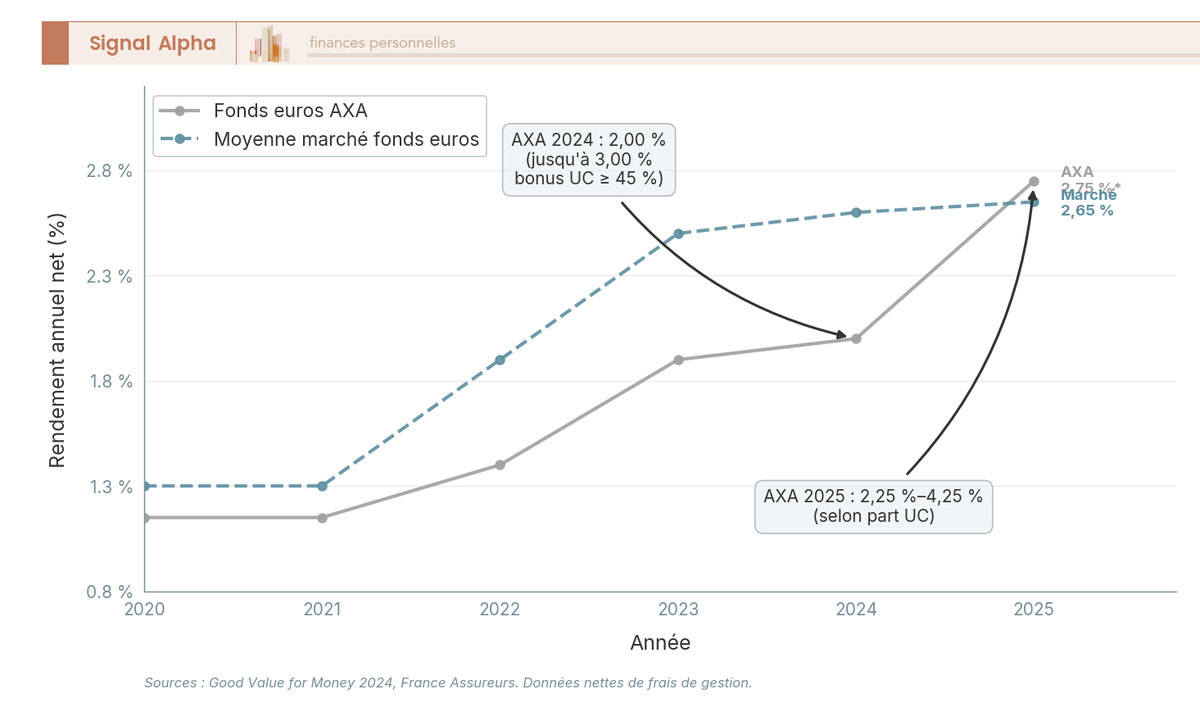Click the 2023 x-axis tick label
Image resolution: width=1200 pixels, height=721 pixels.
678,609
